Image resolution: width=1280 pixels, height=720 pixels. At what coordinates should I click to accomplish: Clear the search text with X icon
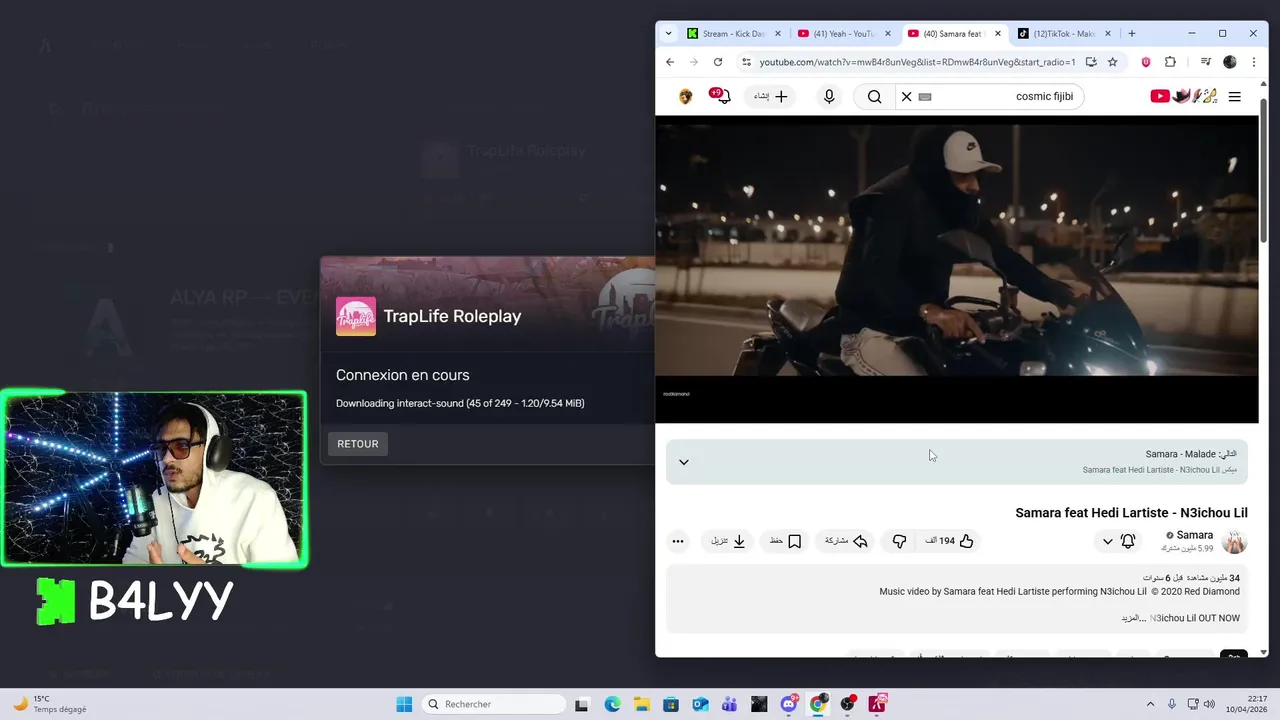(x=907, y=97)
